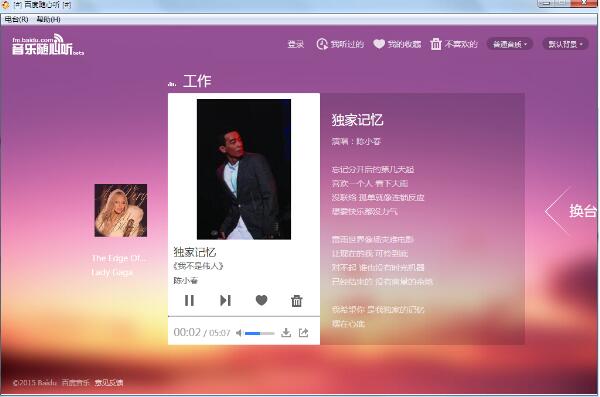Viewport: 600px width, 397px height.
Task: Click the last lyric line in the lyrics panel
Action: tap(348, 324)
